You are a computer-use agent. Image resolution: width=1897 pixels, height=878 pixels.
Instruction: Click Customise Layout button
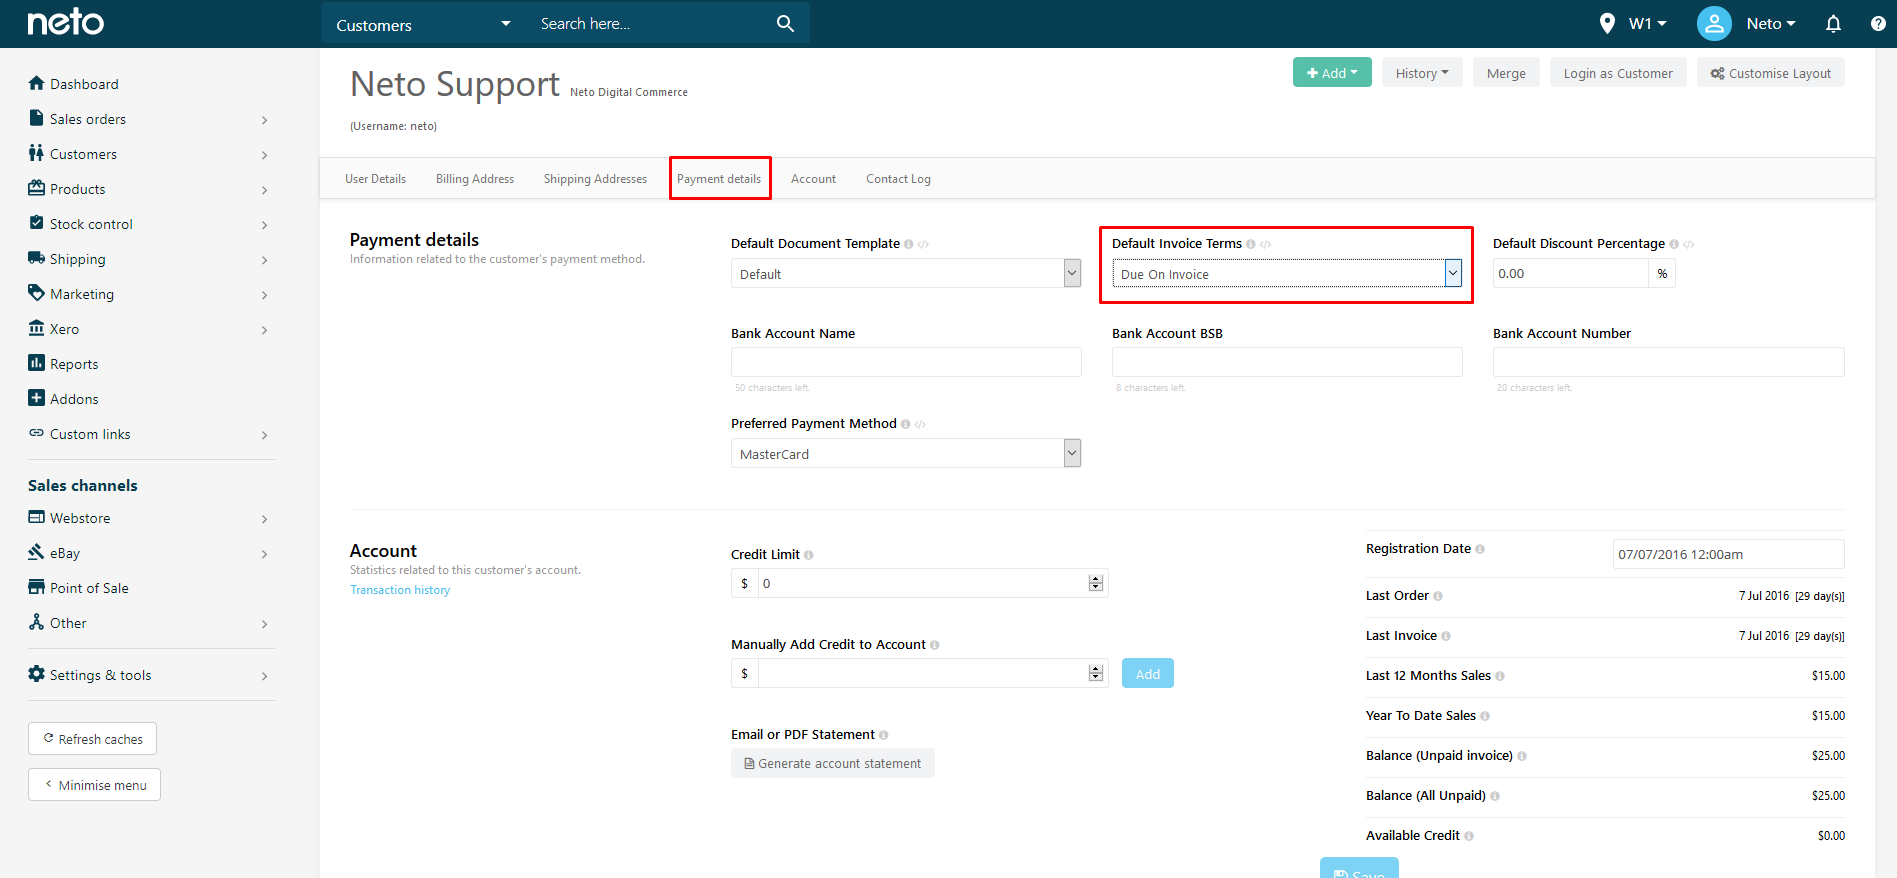pyautogui.click(x=1771, y=73)
